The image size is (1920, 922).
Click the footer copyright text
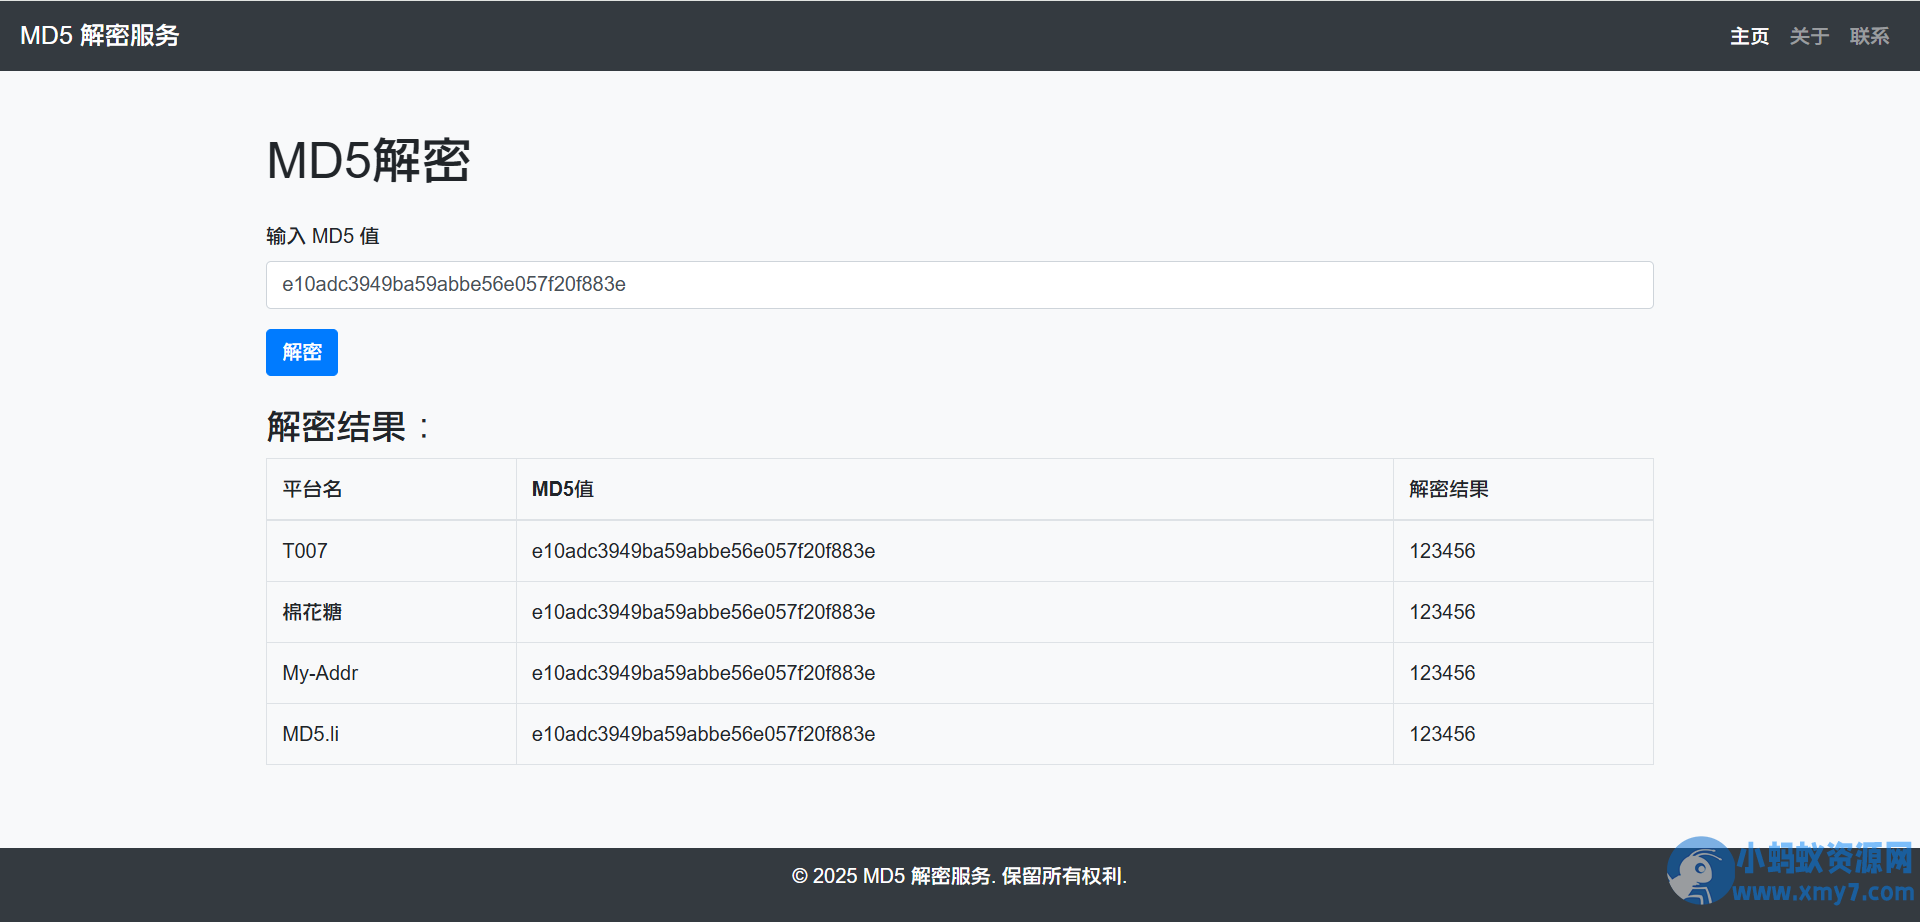coord(959,876)
